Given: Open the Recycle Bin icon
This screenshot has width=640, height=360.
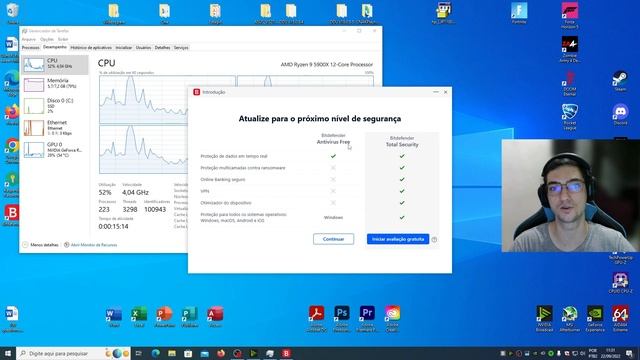Looking at the screenshot, I should 12,13.
